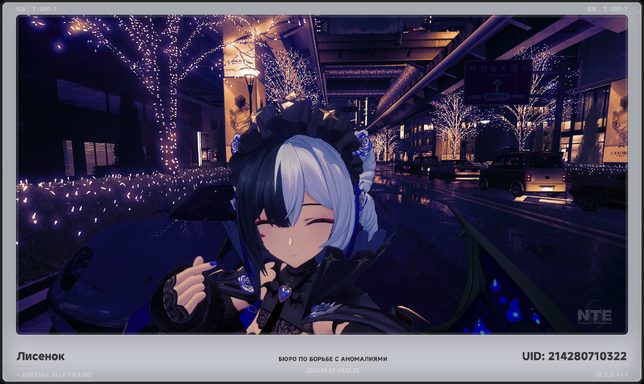Click the player name Лисенок

[x=41, y=356]
